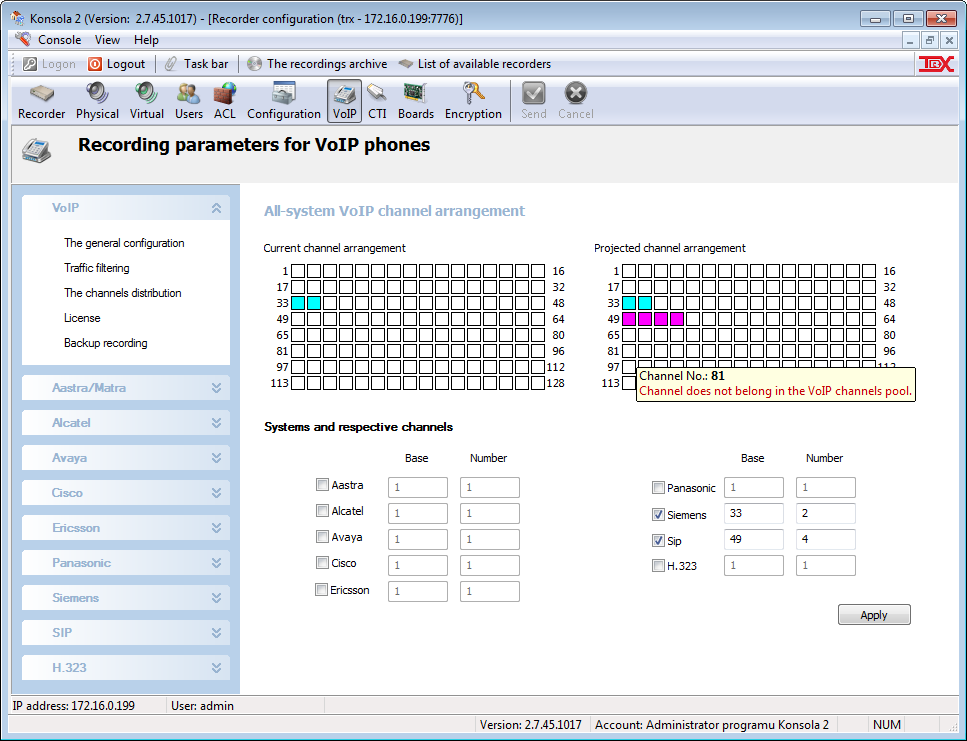Enable the Ericsson system checkbox
This screenshot has height=741, width=967.
click(x=321, y=589)
